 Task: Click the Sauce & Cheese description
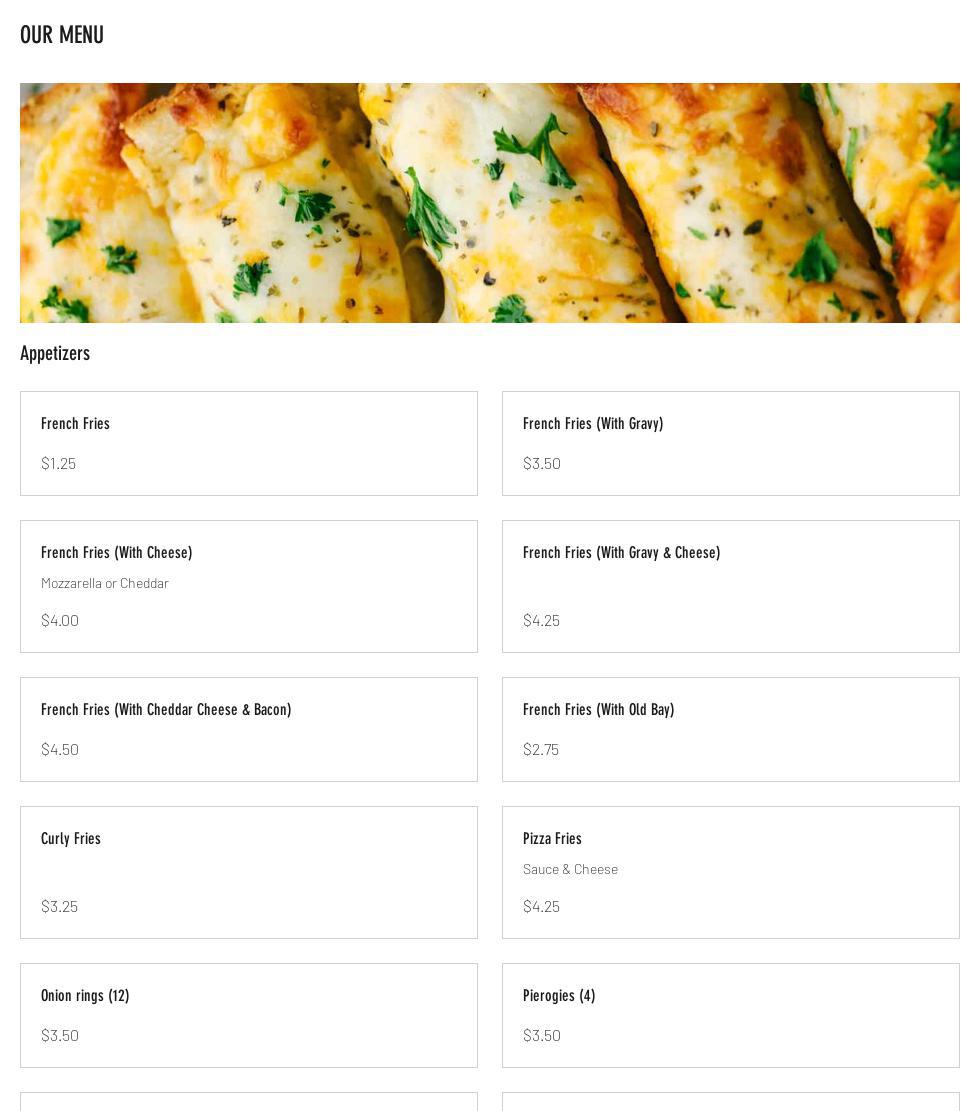click(x=570, y=869)
